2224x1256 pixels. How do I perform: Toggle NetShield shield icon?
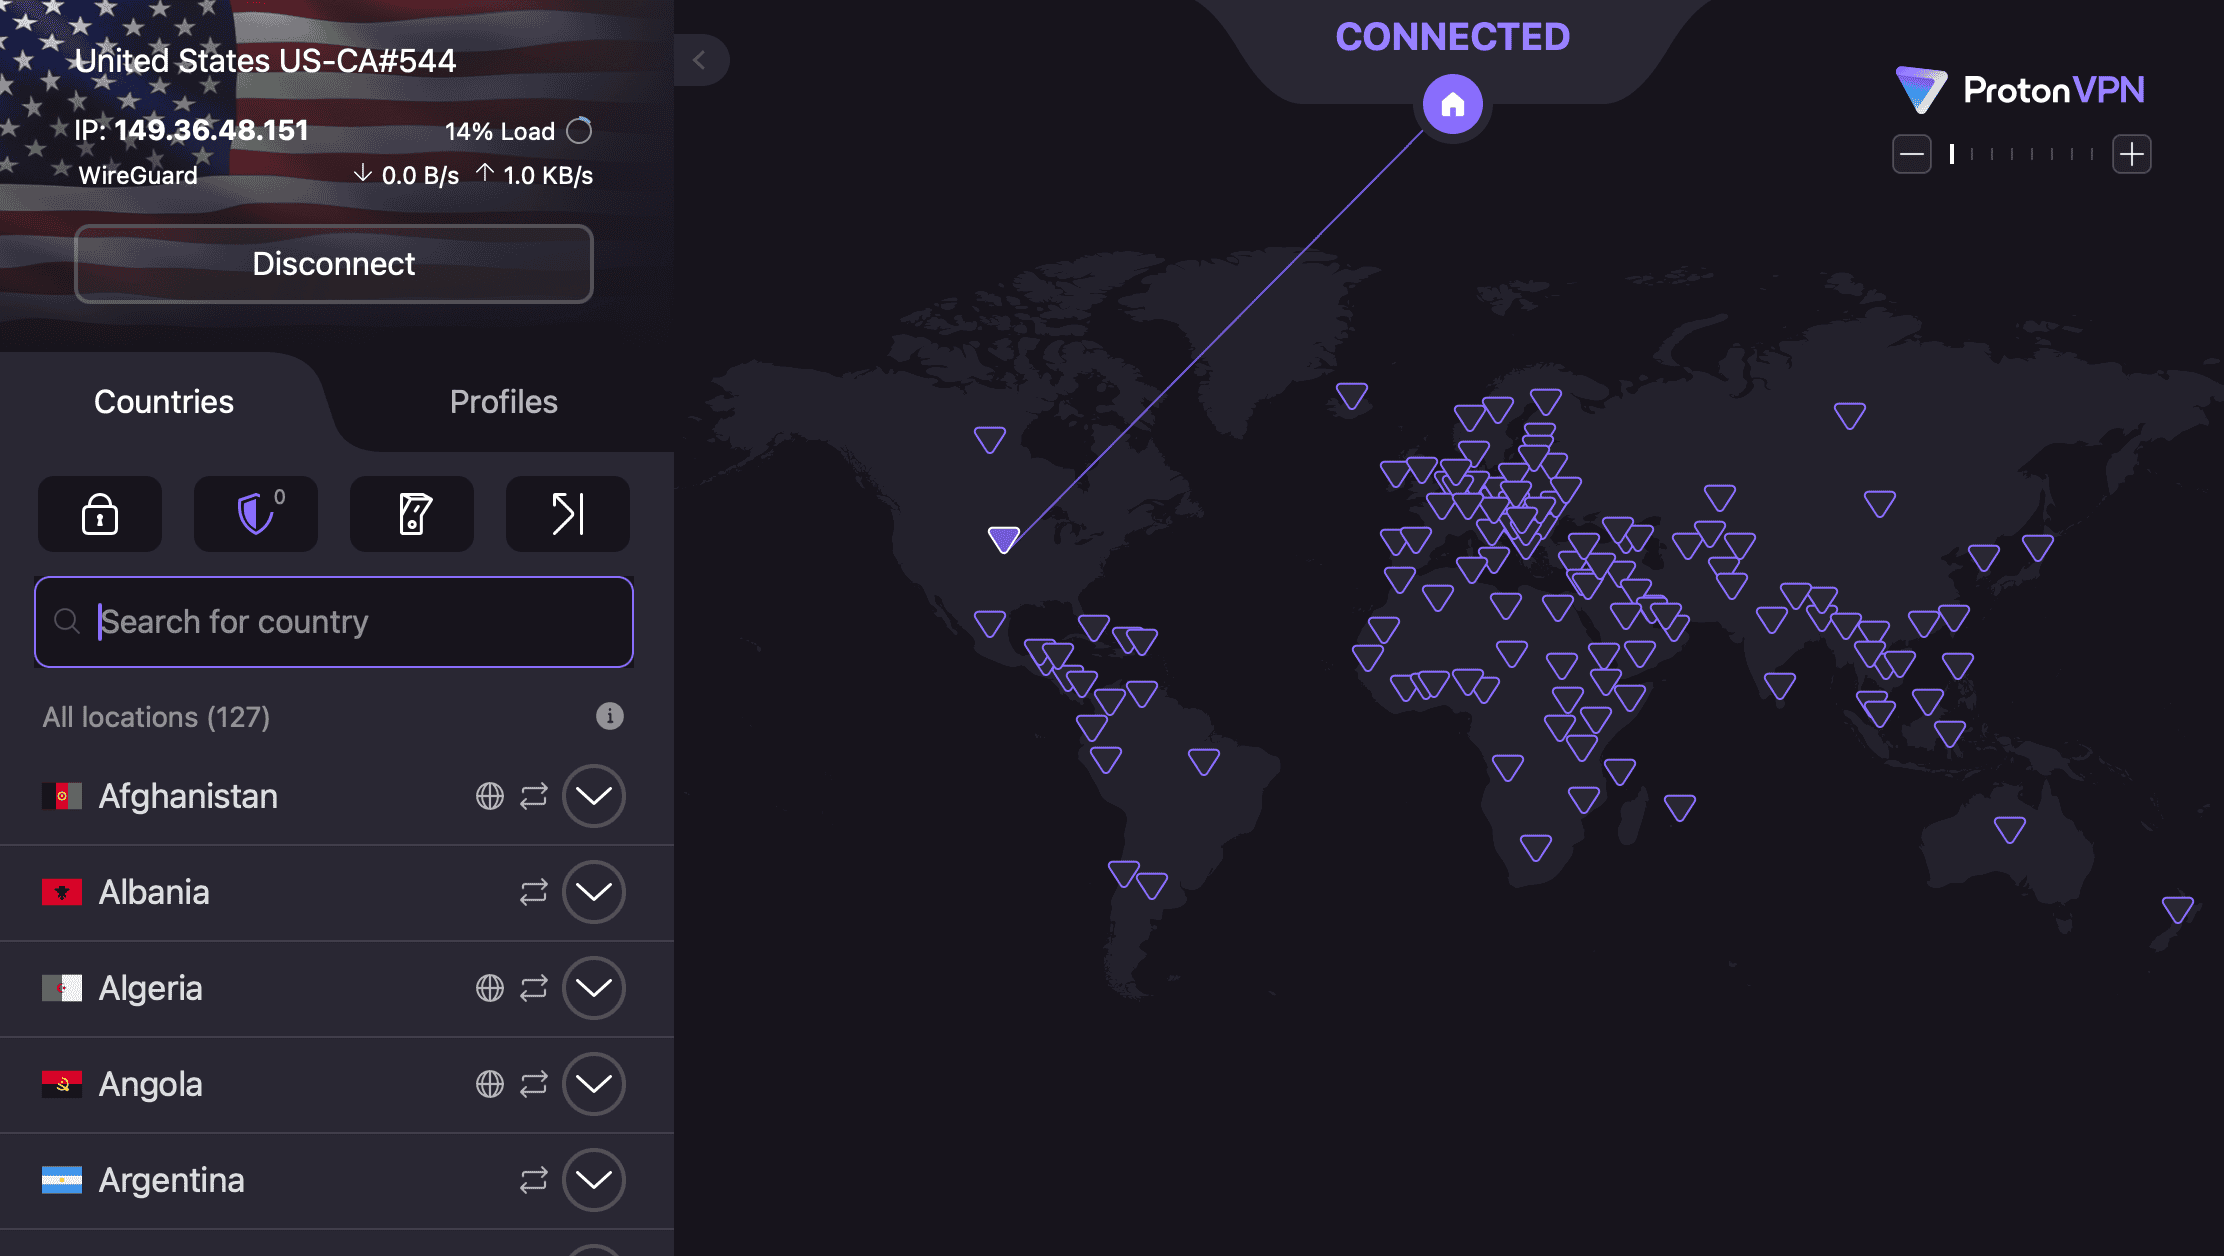(x=256, y=514)
